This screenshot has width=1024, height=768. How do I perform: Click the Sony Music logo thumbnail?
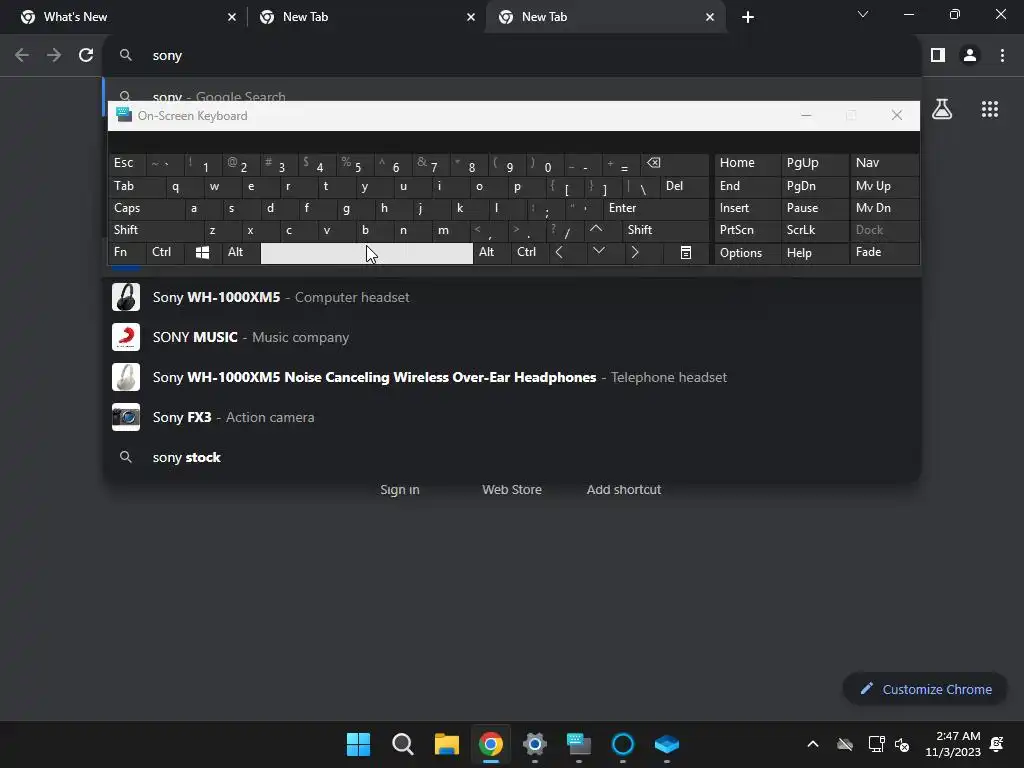(x=126, y=337)
